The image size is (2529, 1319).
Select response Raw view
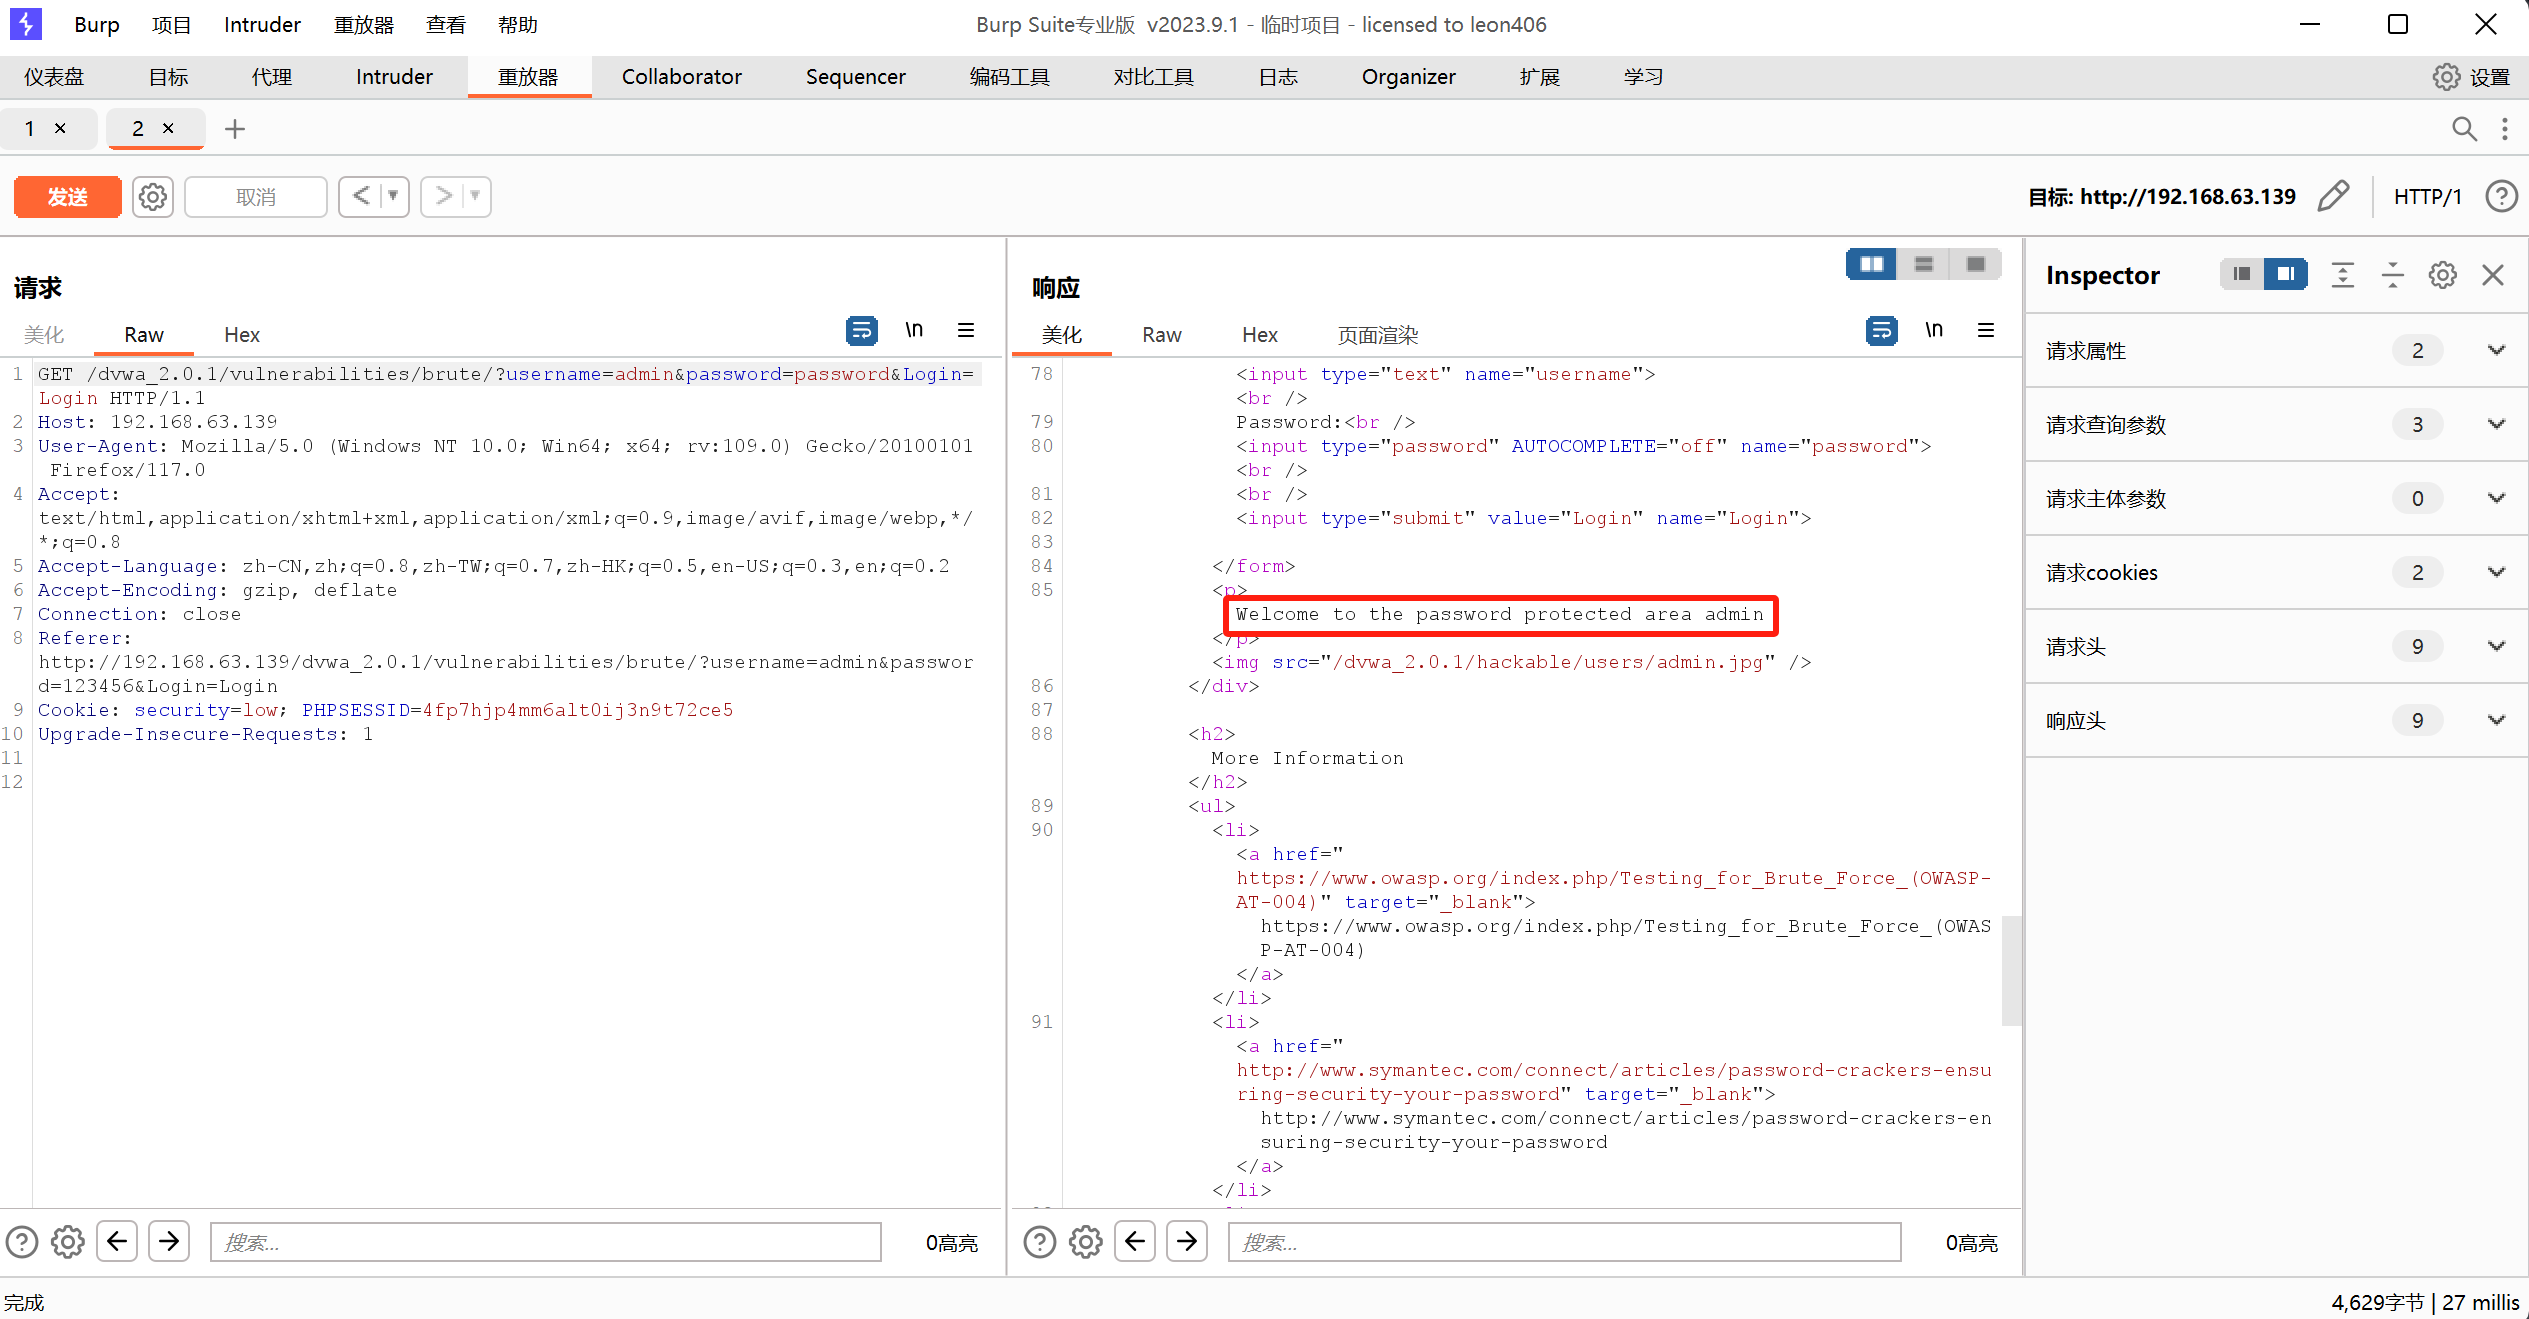pyautogui.click(x=1161, y=335)
